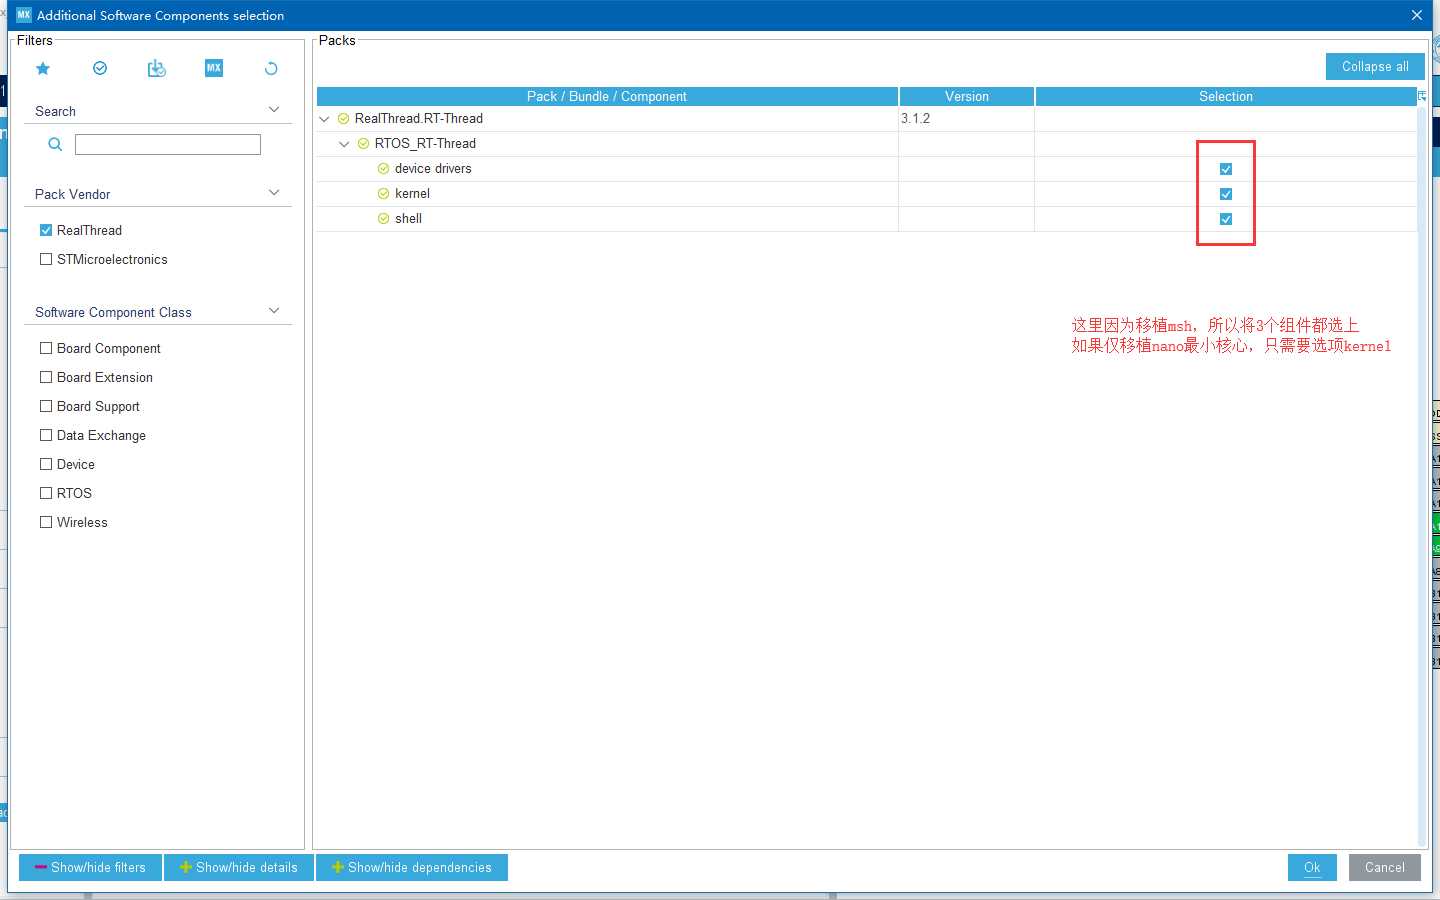Click the status icon beside device drivers

[384, 169]
